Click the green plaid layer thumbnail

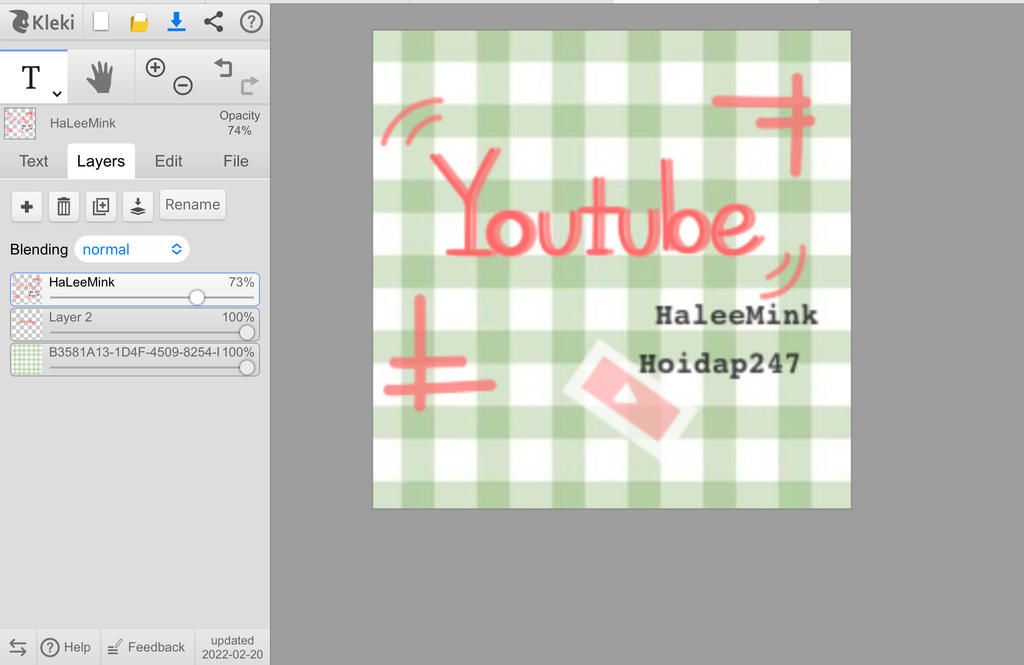[27, 359]
